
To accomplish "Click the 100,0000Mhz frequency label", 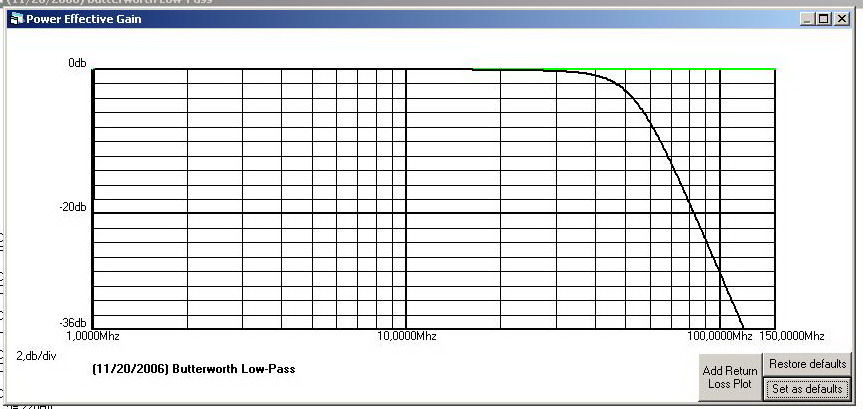I will pyautogui.click(x=719, y=336).
